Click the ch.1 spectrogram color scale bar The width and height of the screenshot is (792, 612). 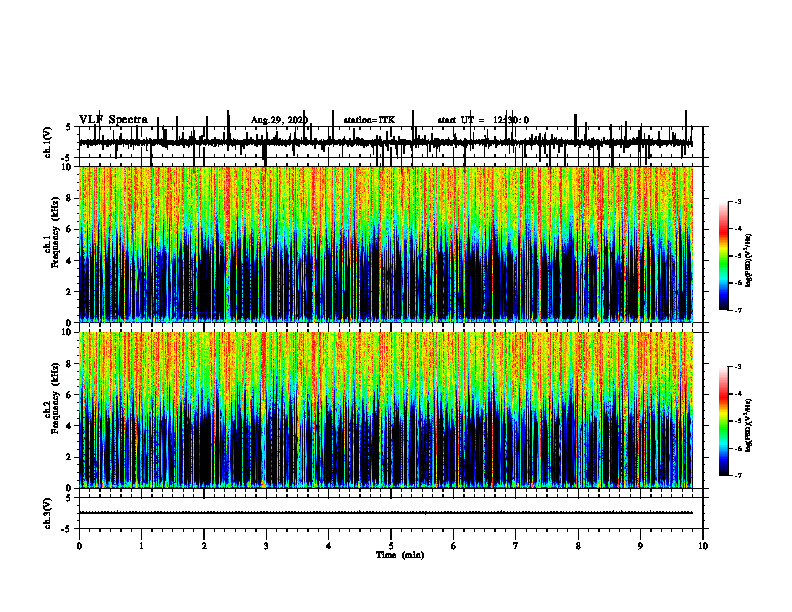[724, 256]
